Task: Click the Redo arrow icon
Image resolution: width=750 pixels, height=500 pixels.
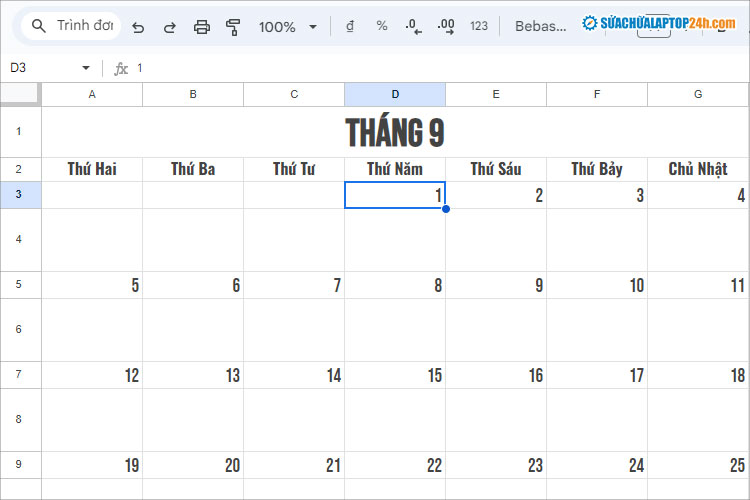Action: point(169,27)
